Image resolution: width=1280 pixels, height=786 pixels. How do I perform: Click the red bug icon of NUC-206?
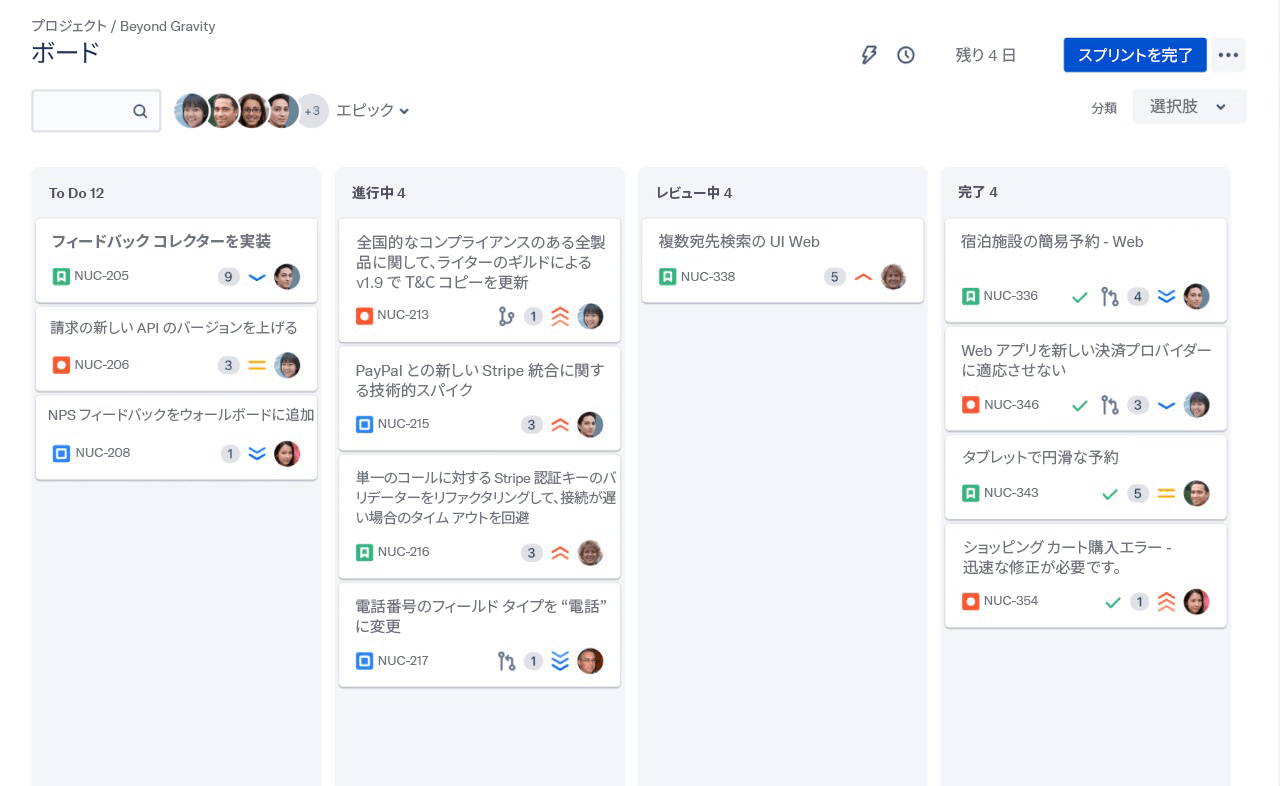coord(61,365)
